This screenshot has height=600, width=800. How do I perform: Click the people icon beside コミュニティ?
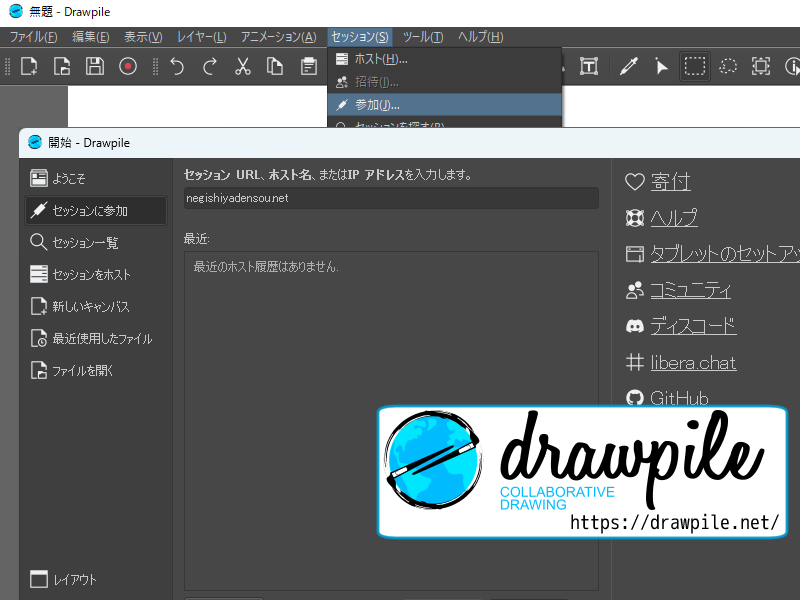(x=635, y=290)
